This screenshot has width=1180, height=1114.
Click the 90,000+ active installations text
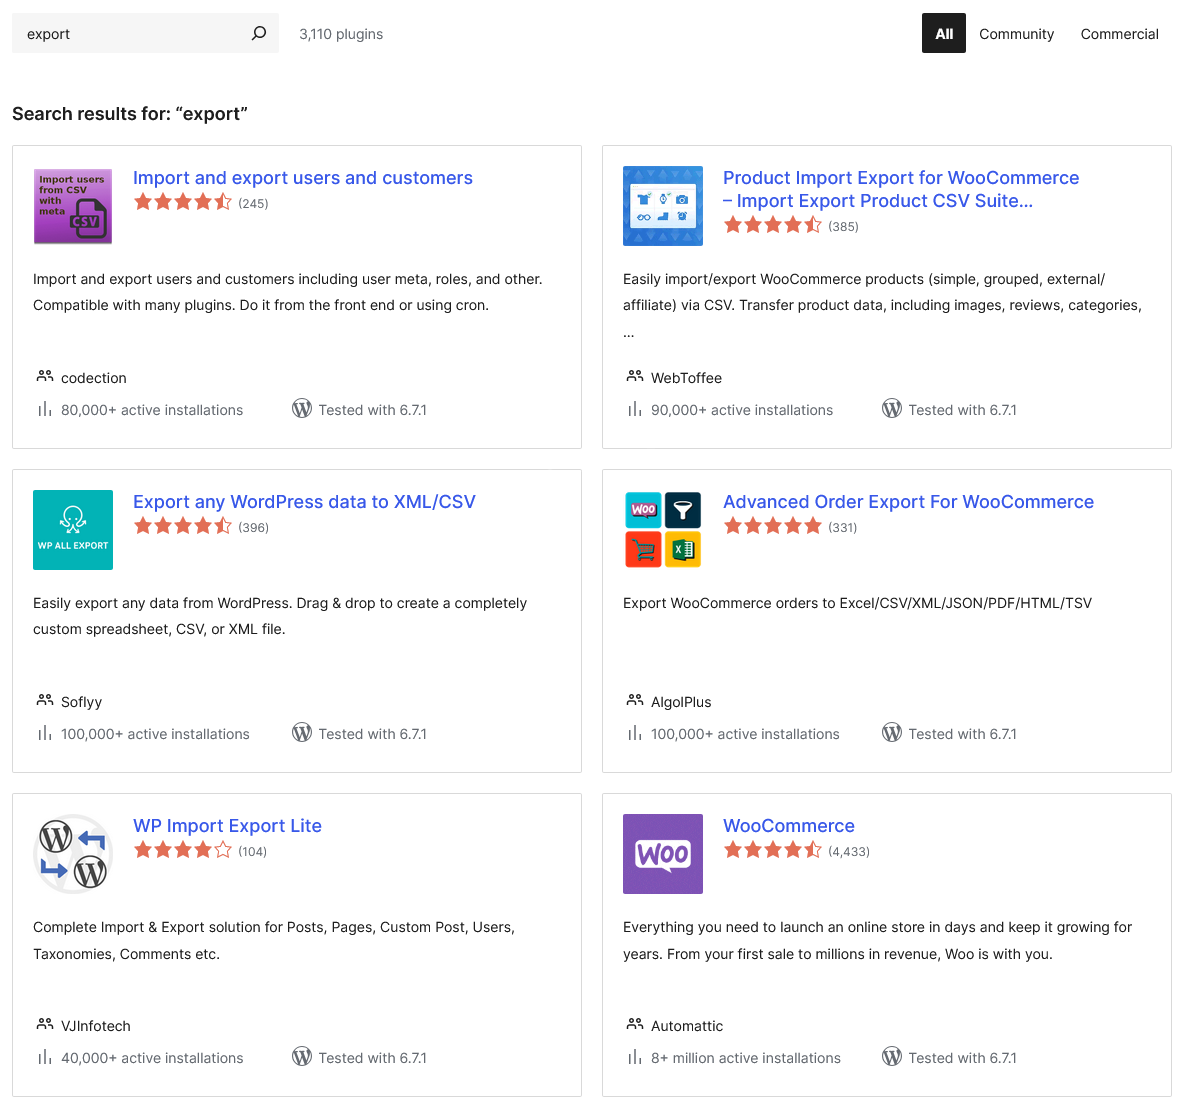tap(742, 410)
